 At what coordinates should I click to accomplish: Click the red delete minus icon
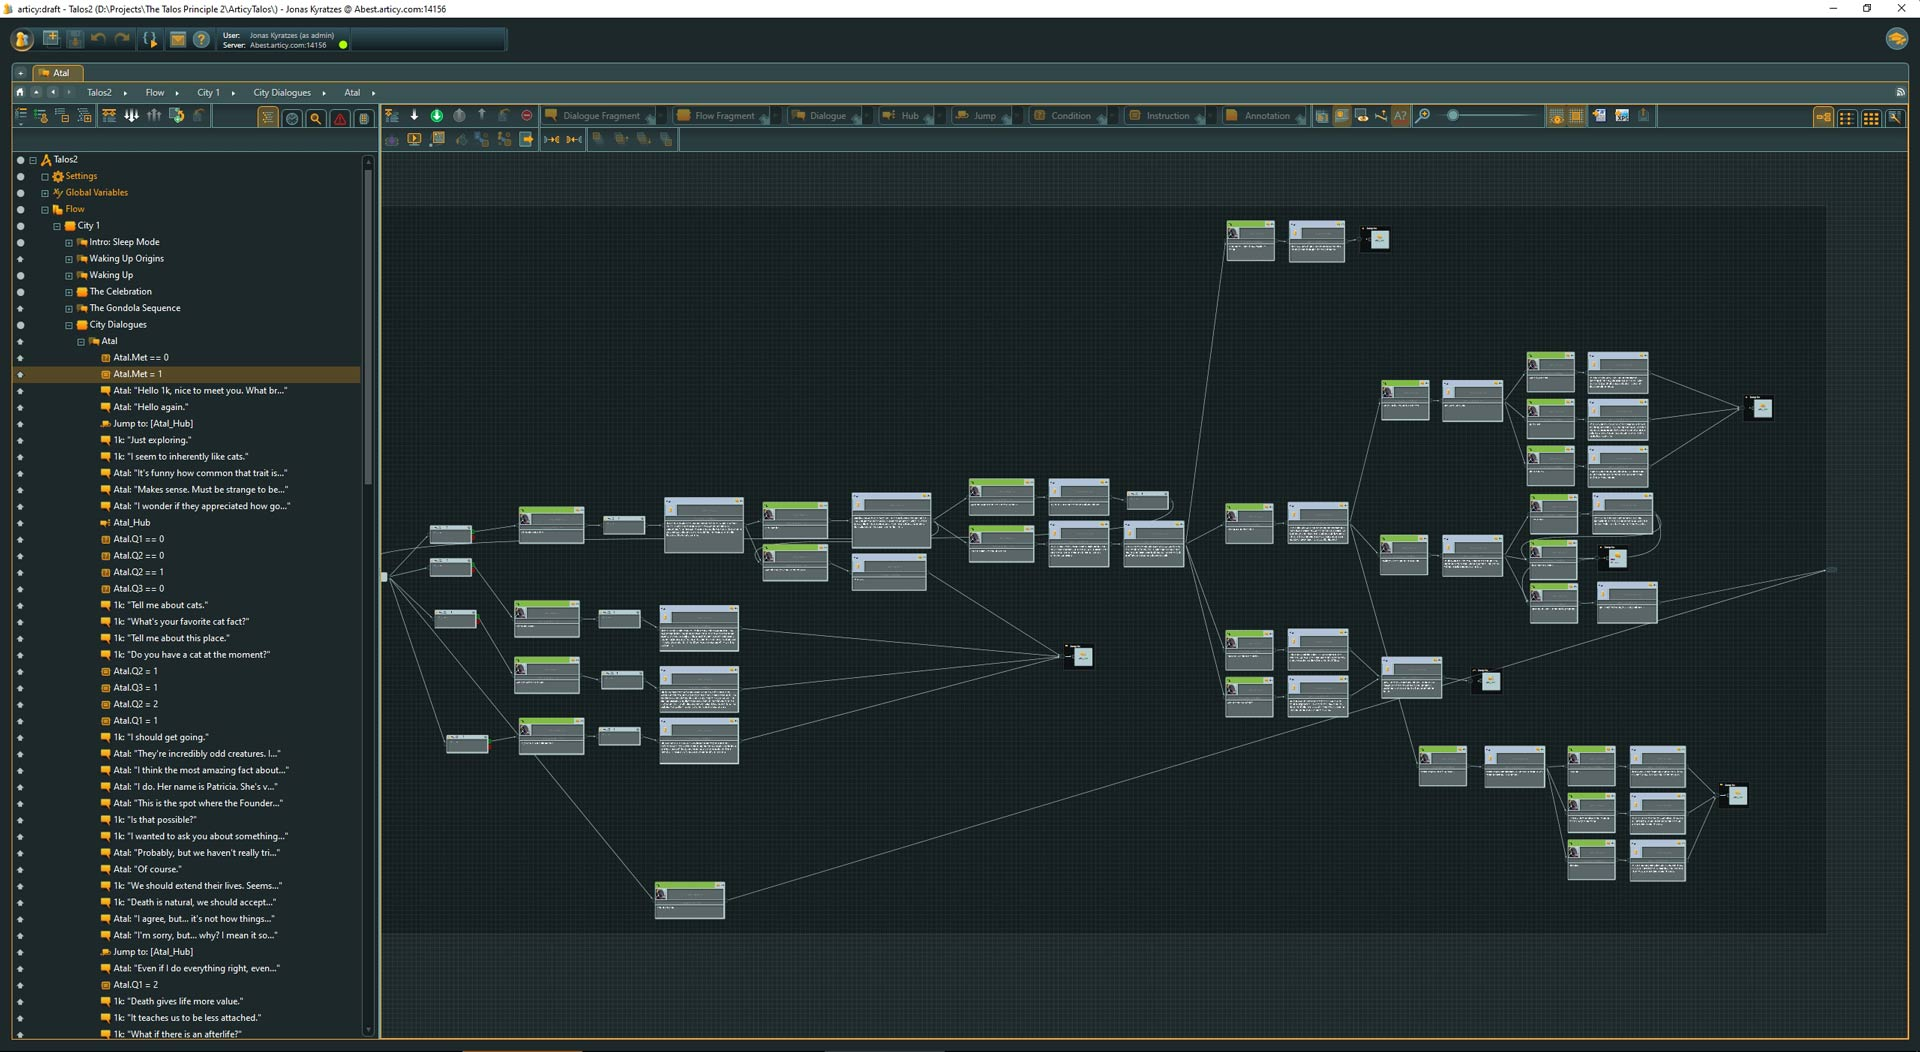[527, 116]
